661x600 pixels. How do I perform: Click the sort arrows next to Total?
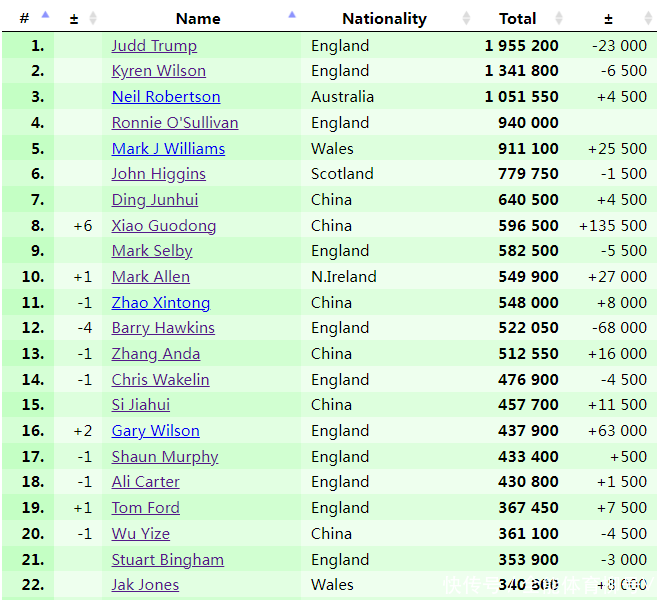click(559, 18)
